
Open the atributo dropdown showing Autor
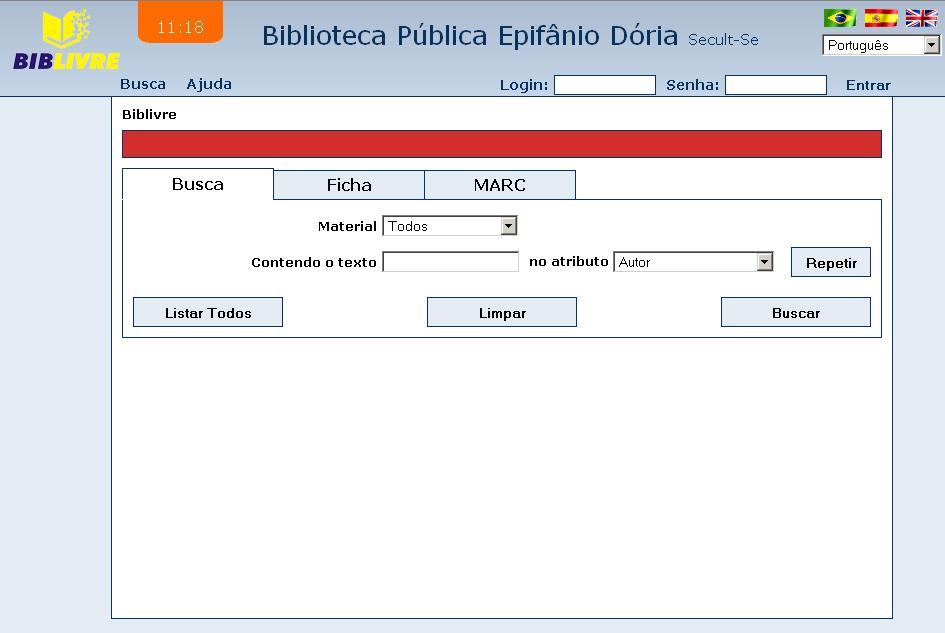[x=693, y=262]
